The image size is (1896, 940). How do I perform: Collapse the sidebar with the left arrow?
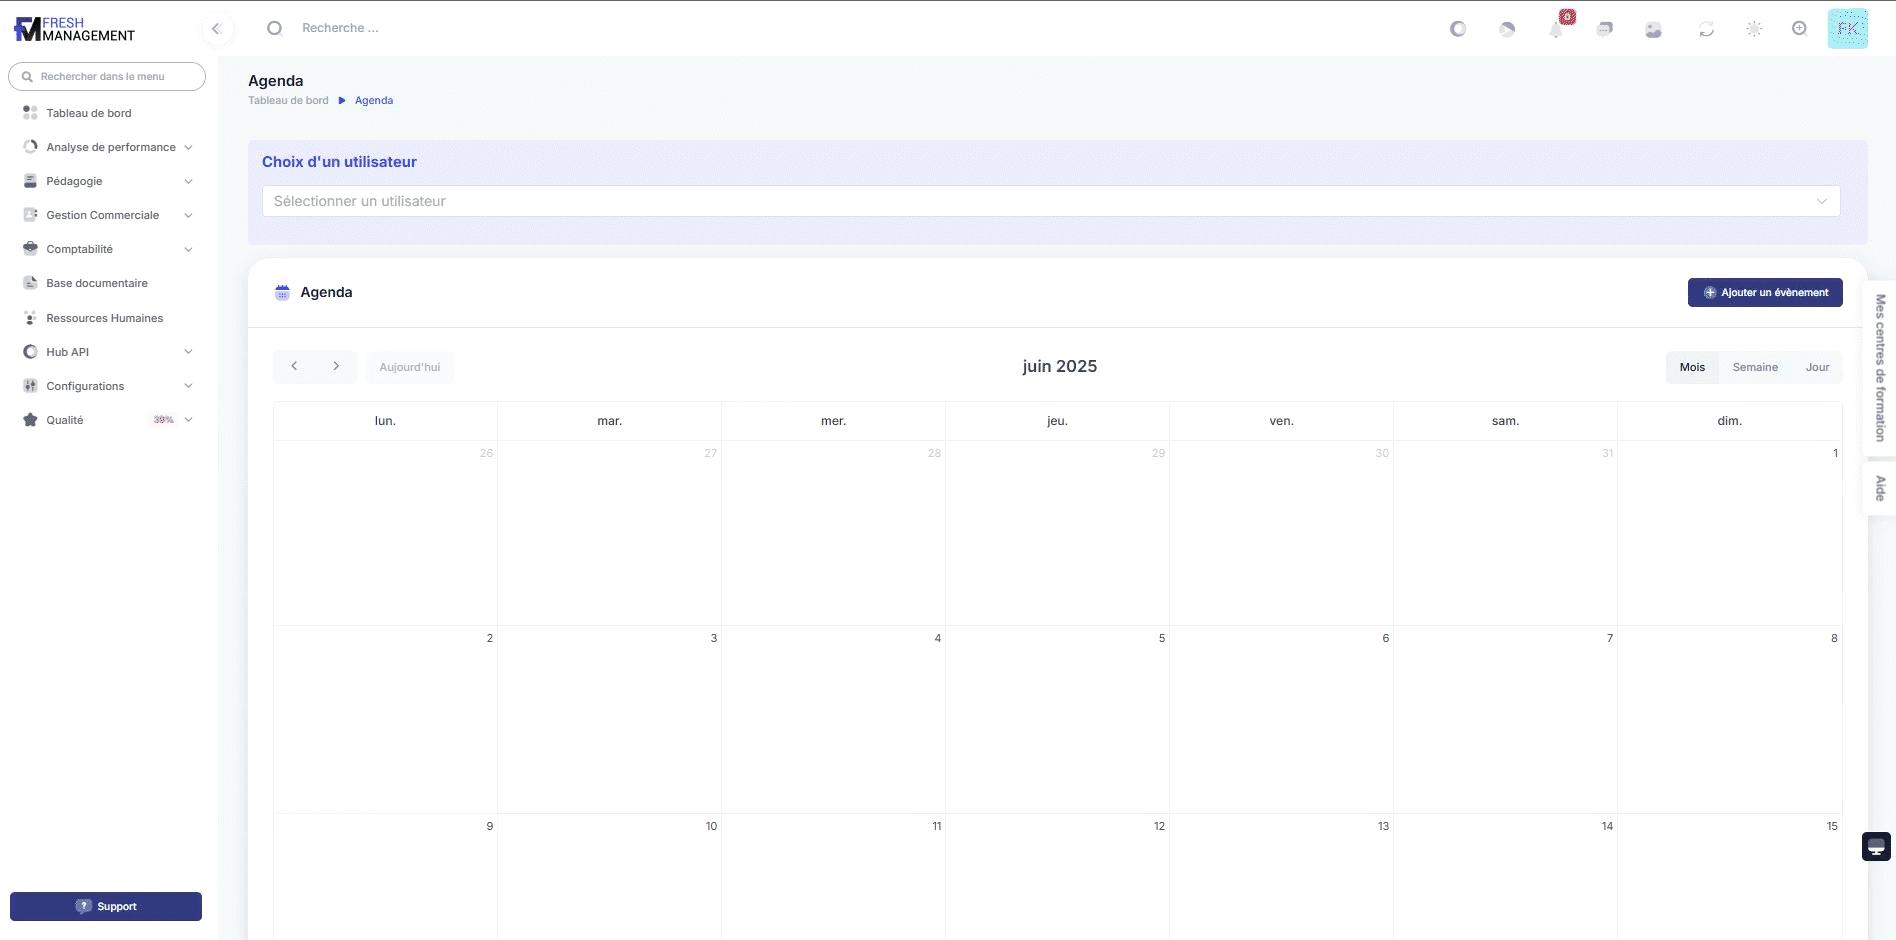pos(216,29)
